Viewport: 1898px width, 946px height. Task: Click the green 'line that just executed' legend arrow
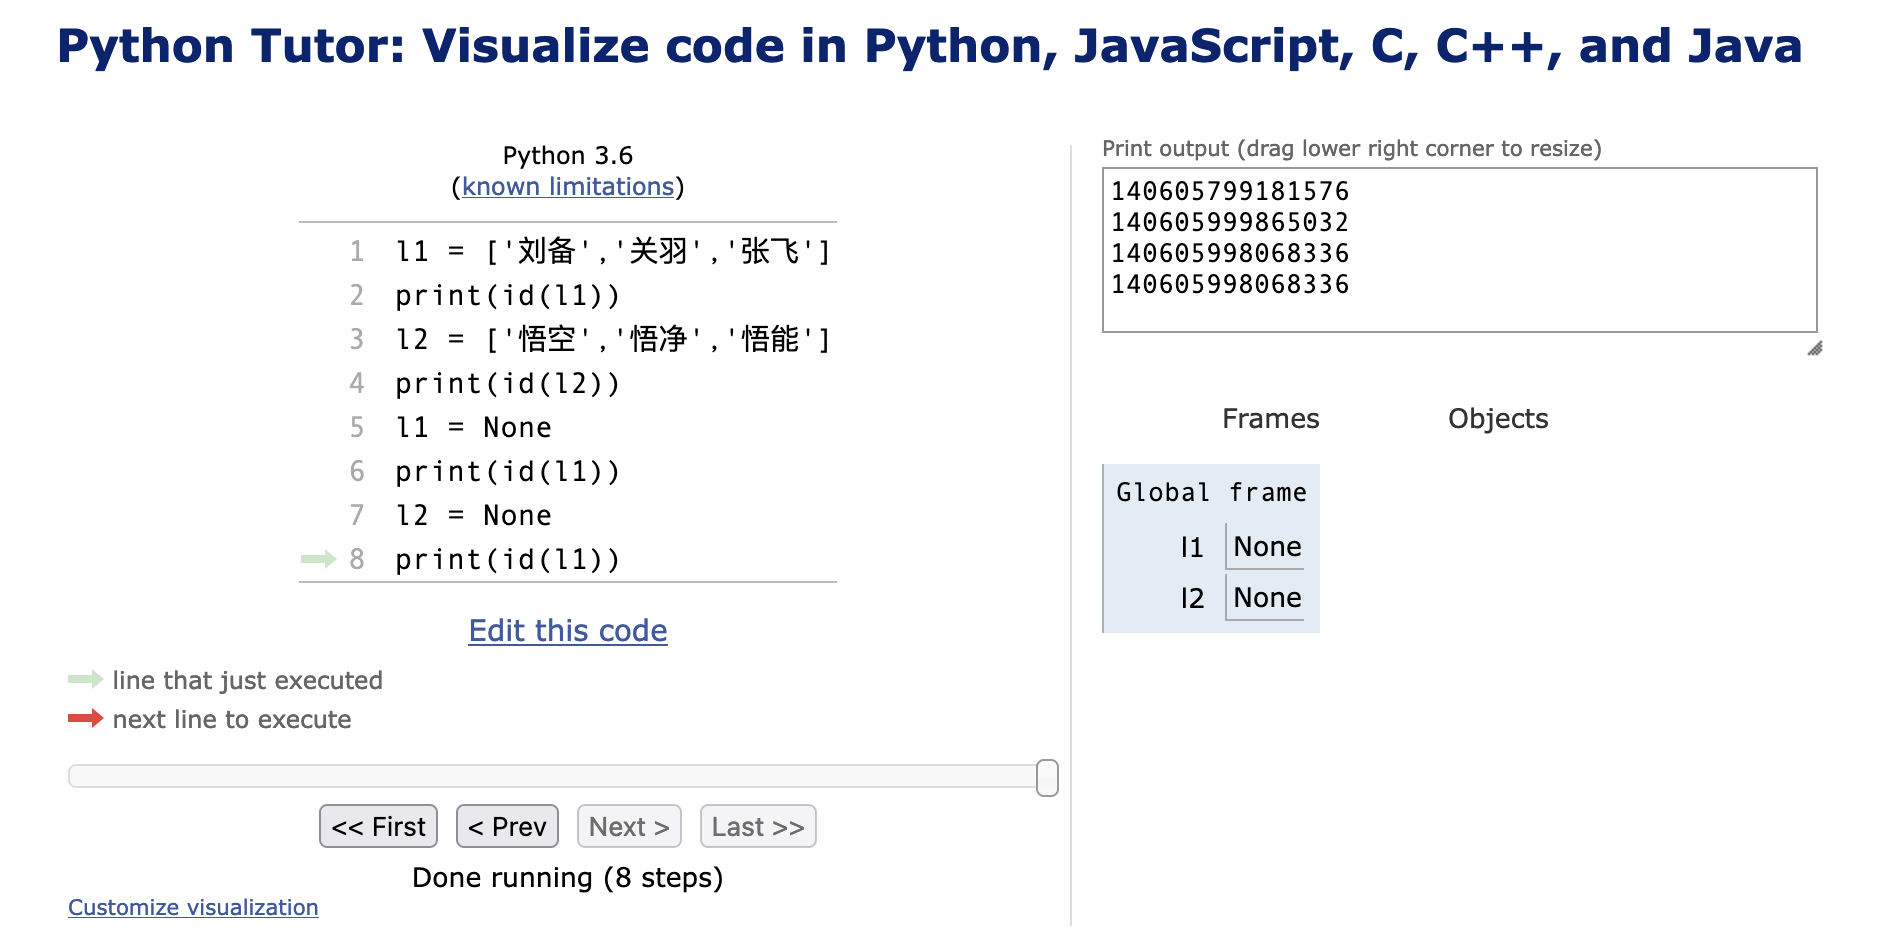pos(85,680)
